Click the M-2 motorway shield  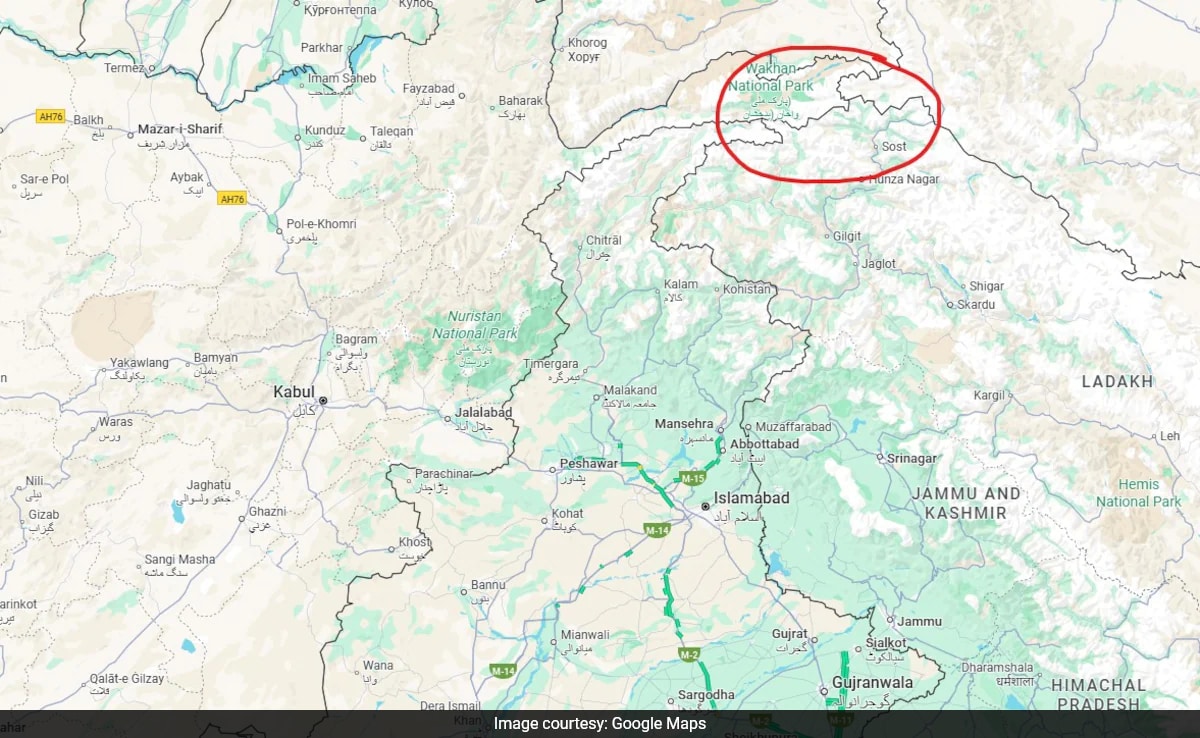(x=688, y=654)
